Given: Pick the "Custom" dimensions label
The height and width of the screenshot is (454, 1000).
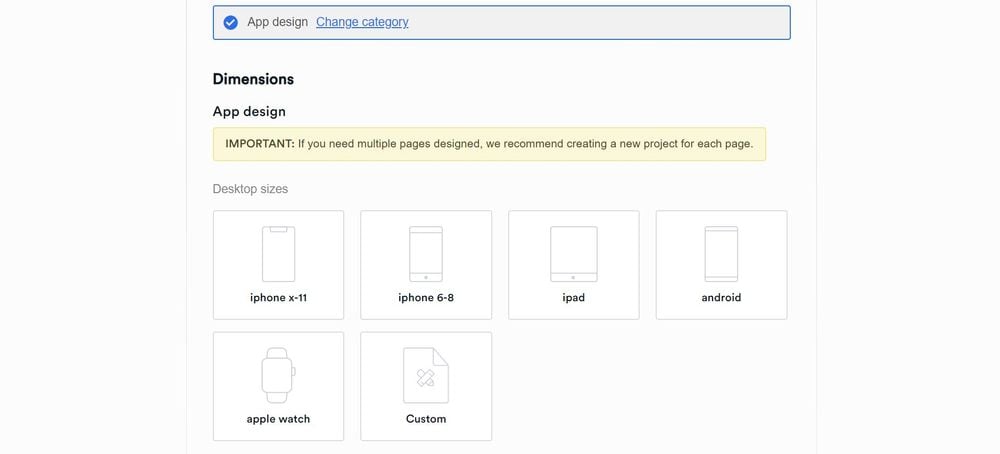Looking at the screenshot, I should pos(426,419).
